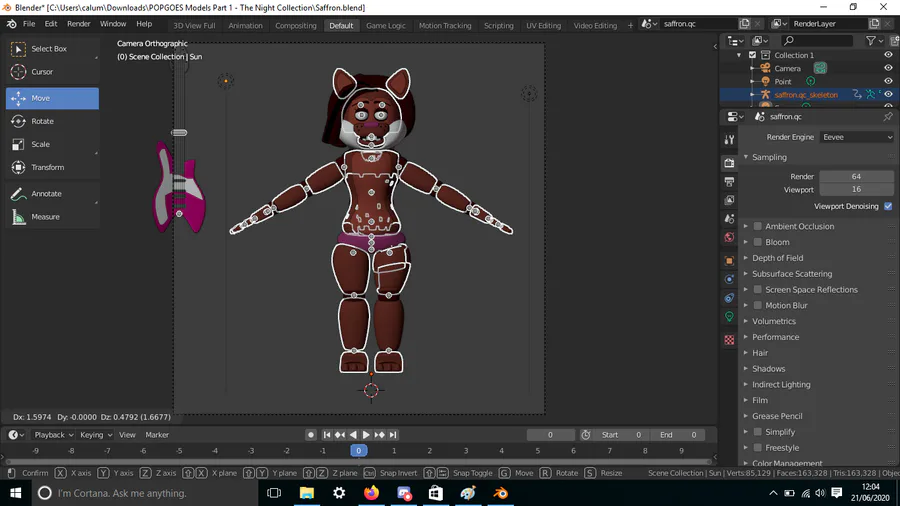The height and width of the screenshot is (506, 900).
Task: Open the Scene properties tab
Action: click(729, 219)
